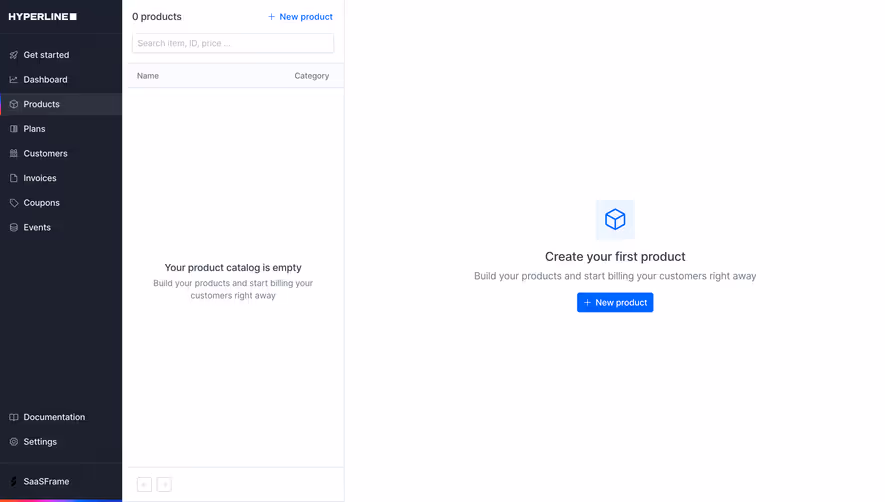Click next page pagination arrow
Screen dimensions: 885x502
point(164,484)
